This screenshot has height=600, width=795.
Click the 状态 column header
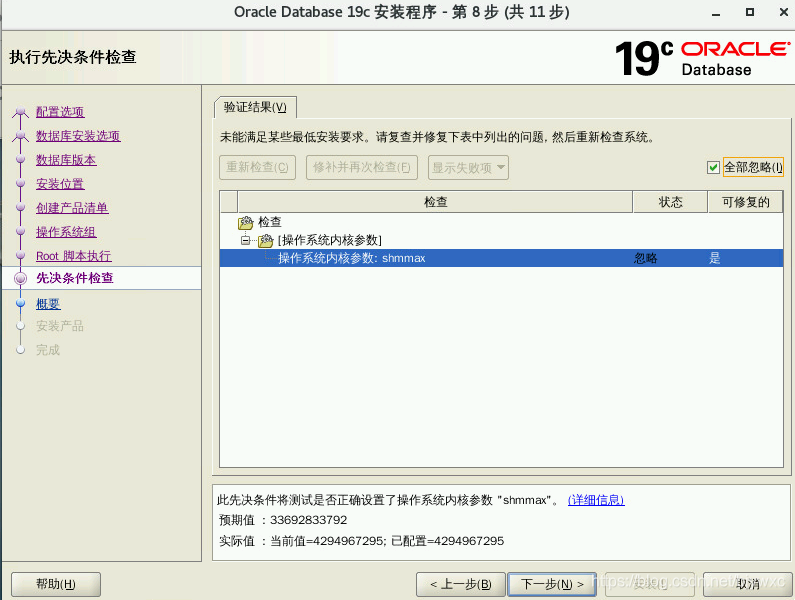(670, 202)
